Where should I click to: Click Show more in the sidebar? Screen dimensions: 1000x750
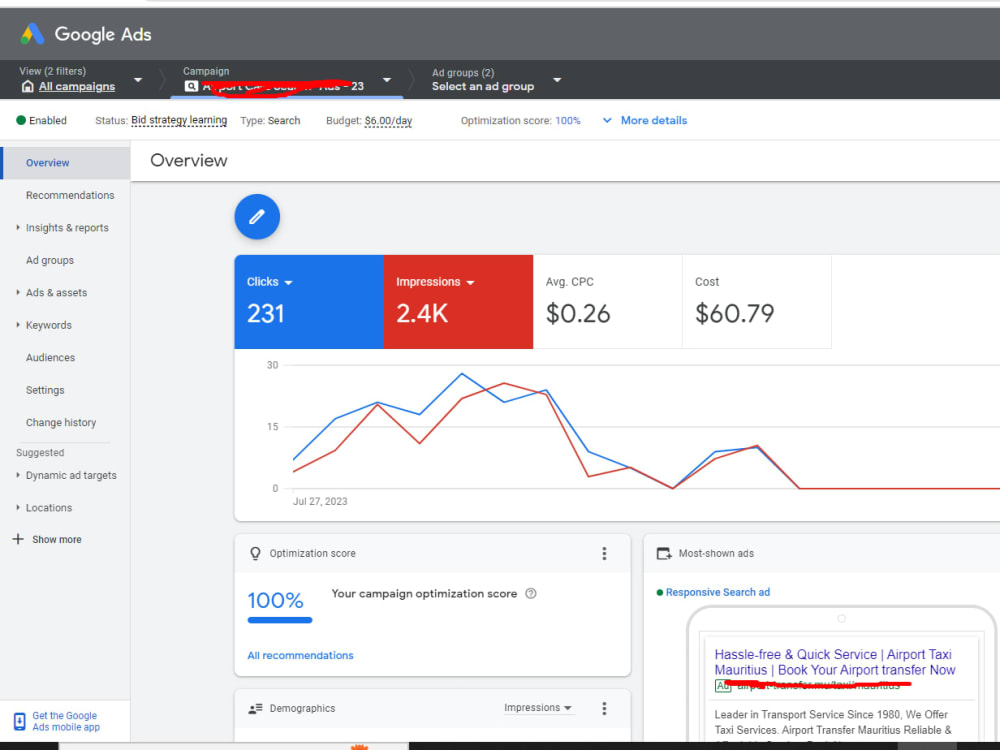coord(57,540)
